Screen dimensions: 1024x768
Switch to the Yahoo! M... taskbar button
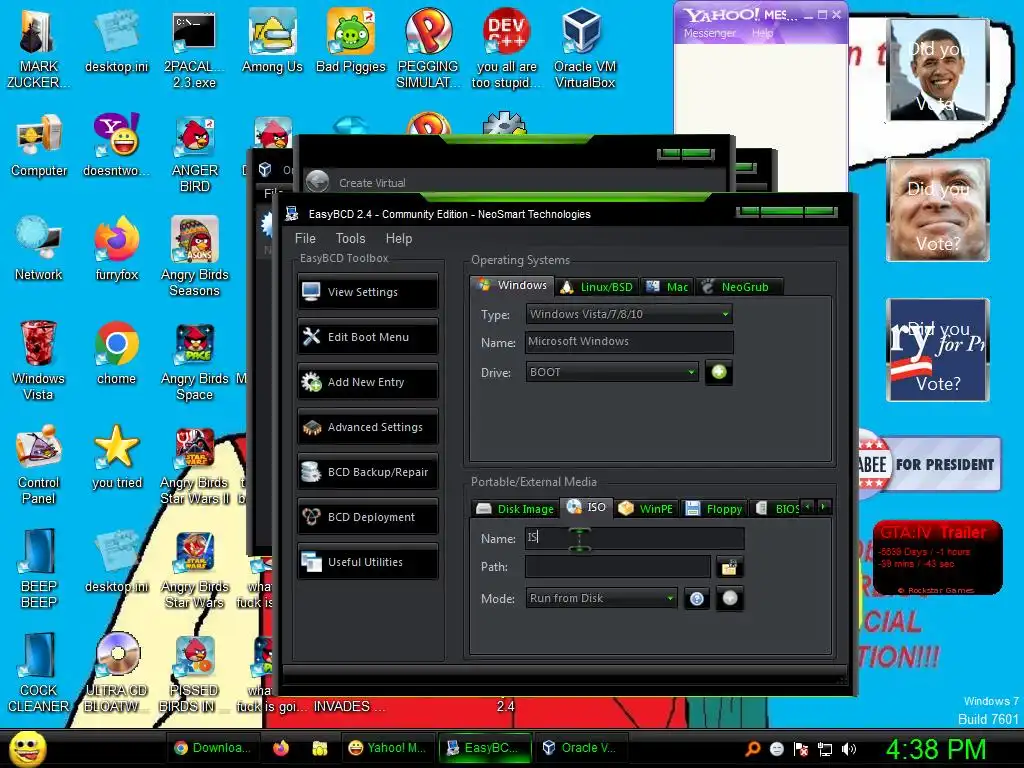386,748
